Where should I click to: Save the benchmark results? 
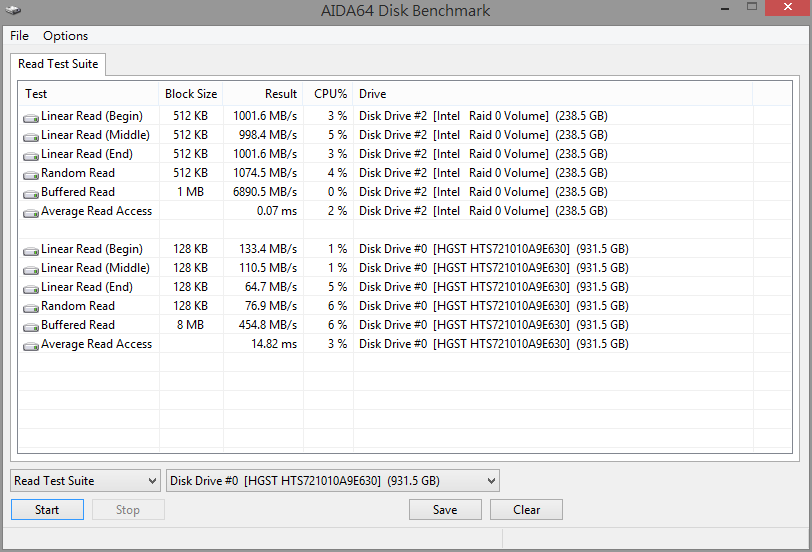tap(445, 510)
